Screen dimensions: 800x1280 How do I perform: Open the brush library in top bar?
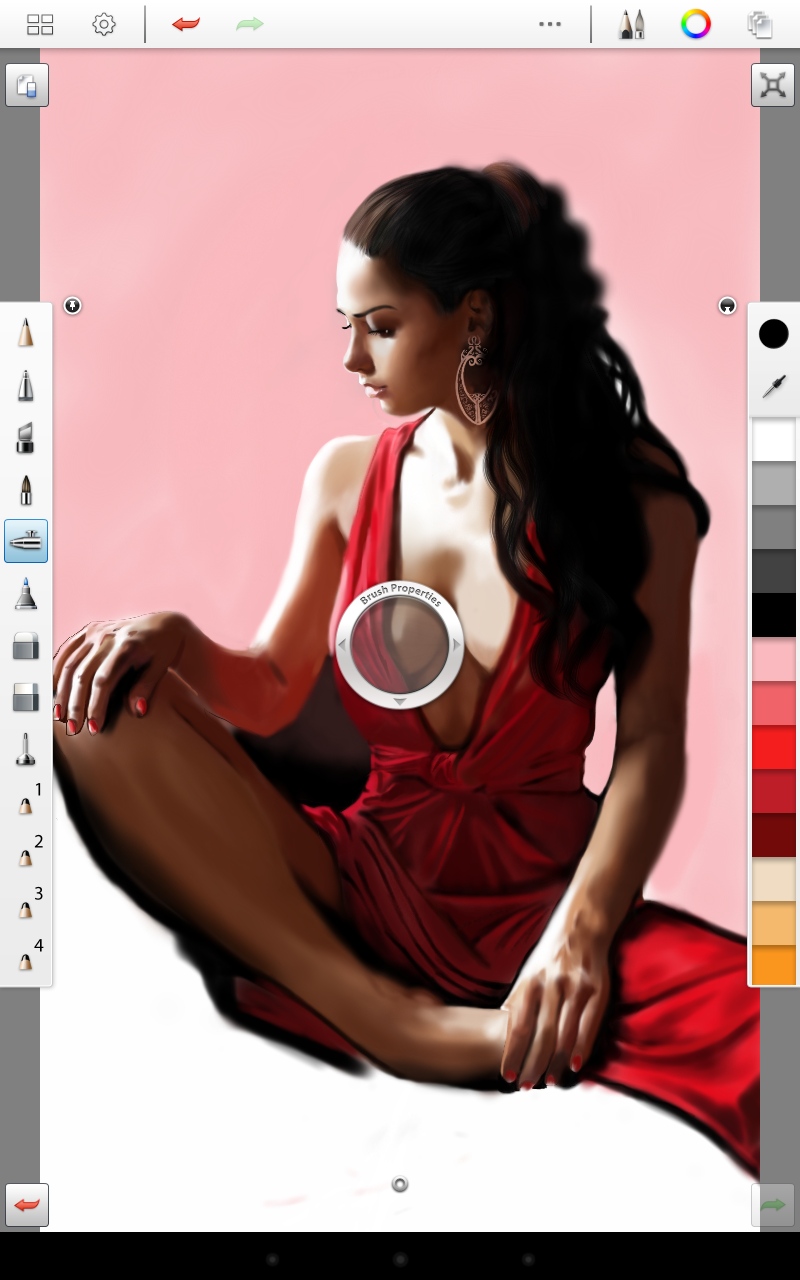coord(631,25)
